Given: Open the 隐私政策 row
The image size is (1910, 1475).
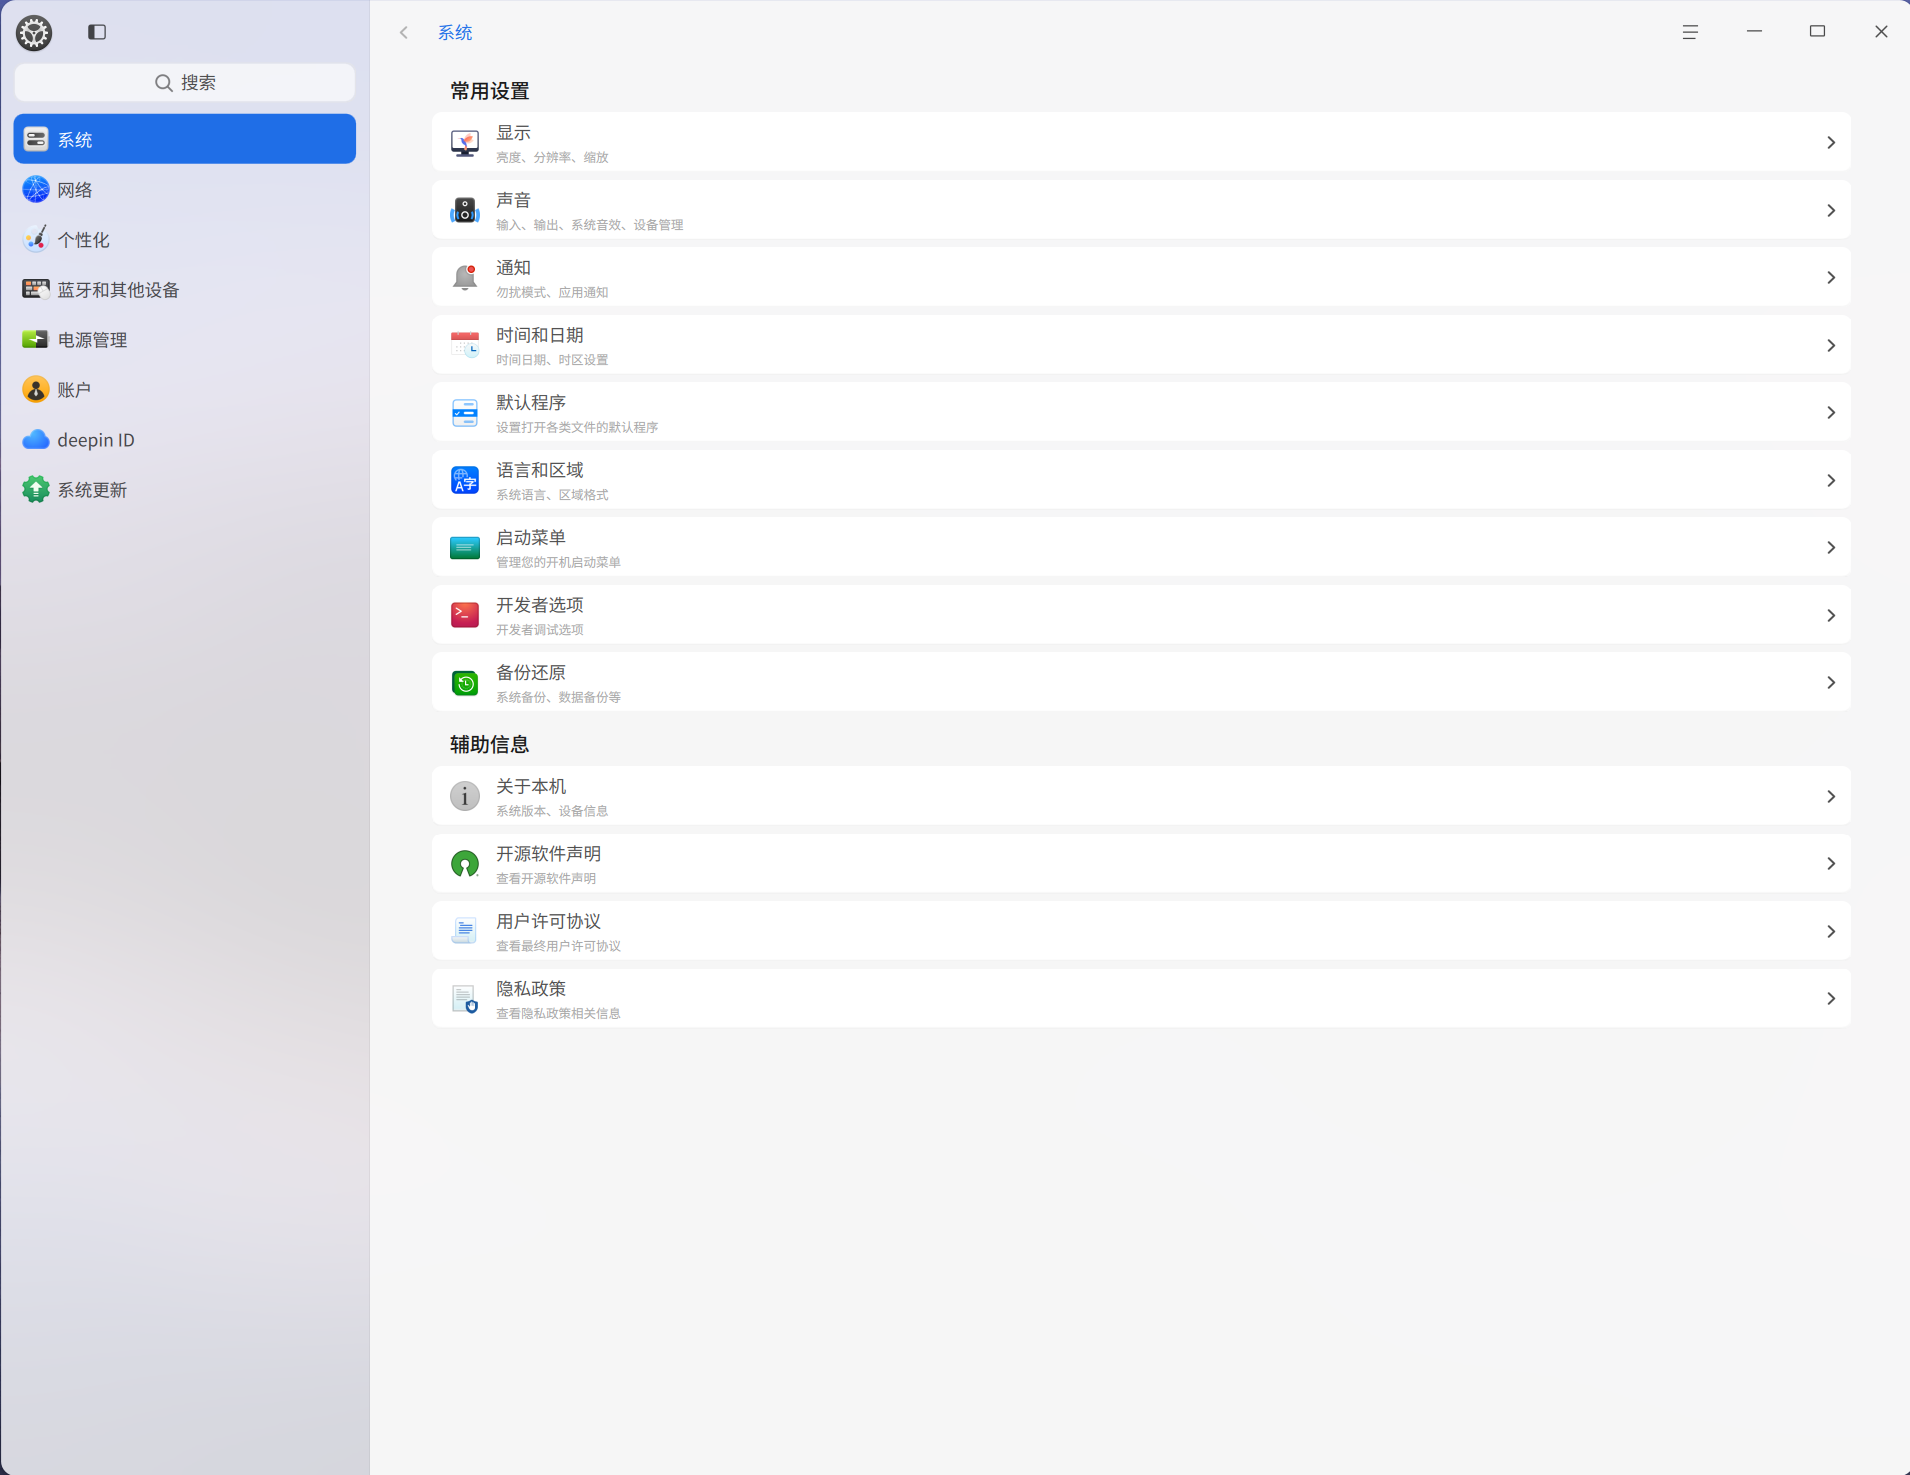Looking at the screenshot, I should pyautogui.click(x=1141, y=999).
